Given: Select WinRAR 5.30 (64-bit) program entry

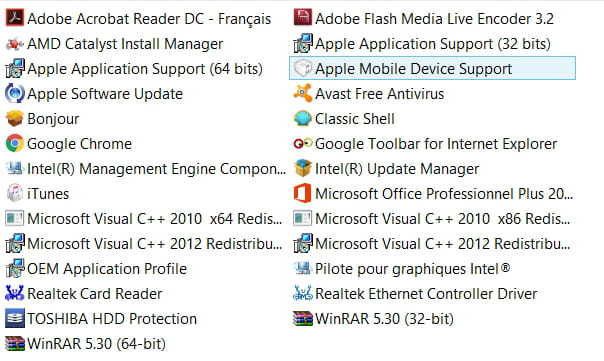Looking at the screenshot, I should coord(86,344).
